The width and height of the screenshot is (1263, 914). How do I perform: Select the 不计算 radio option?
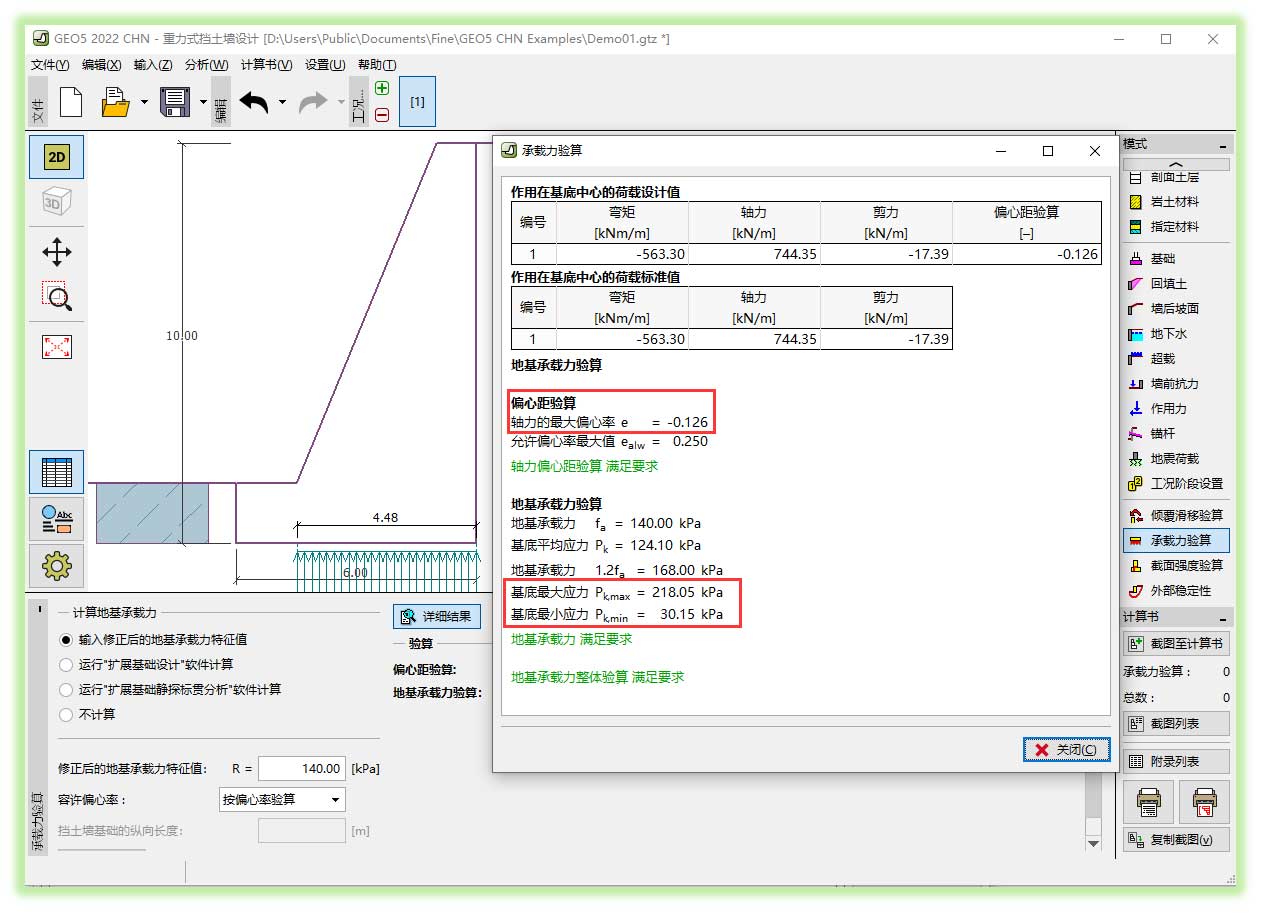click(x=66, y=715)
